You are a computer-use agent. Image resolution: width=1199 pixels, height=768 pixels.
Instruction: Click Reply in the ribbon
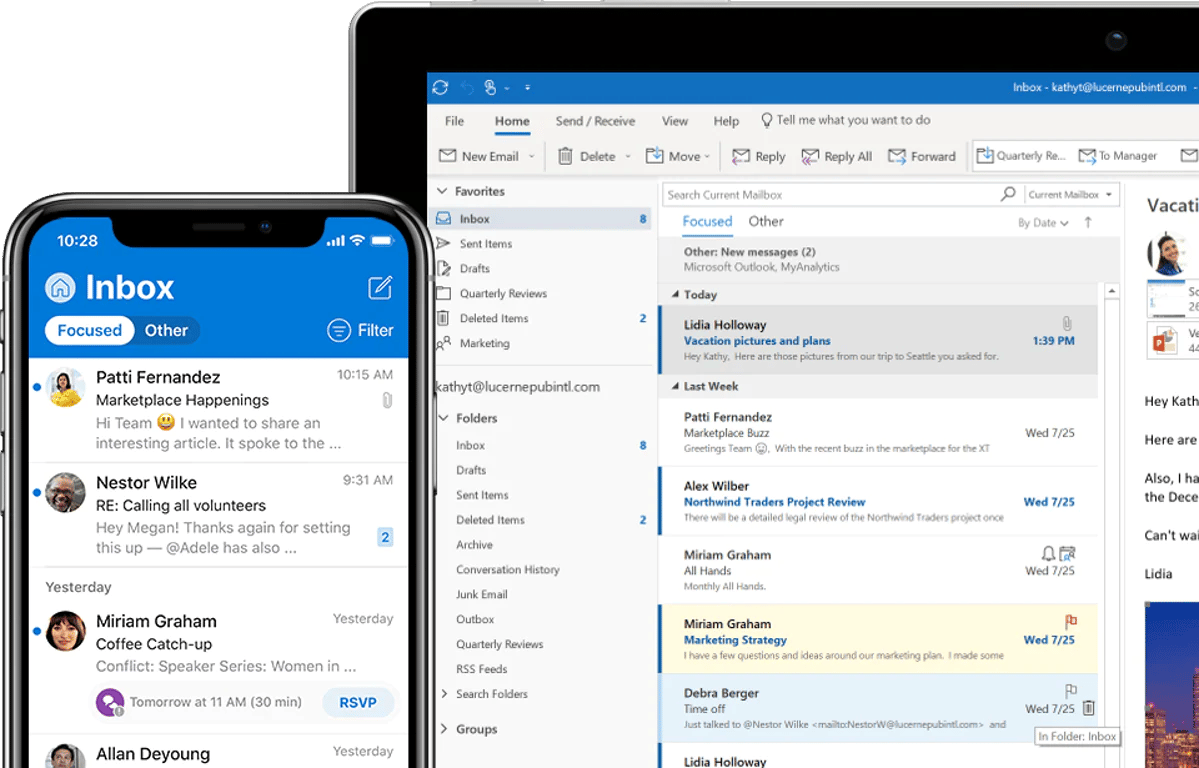[x=759, y=156]
